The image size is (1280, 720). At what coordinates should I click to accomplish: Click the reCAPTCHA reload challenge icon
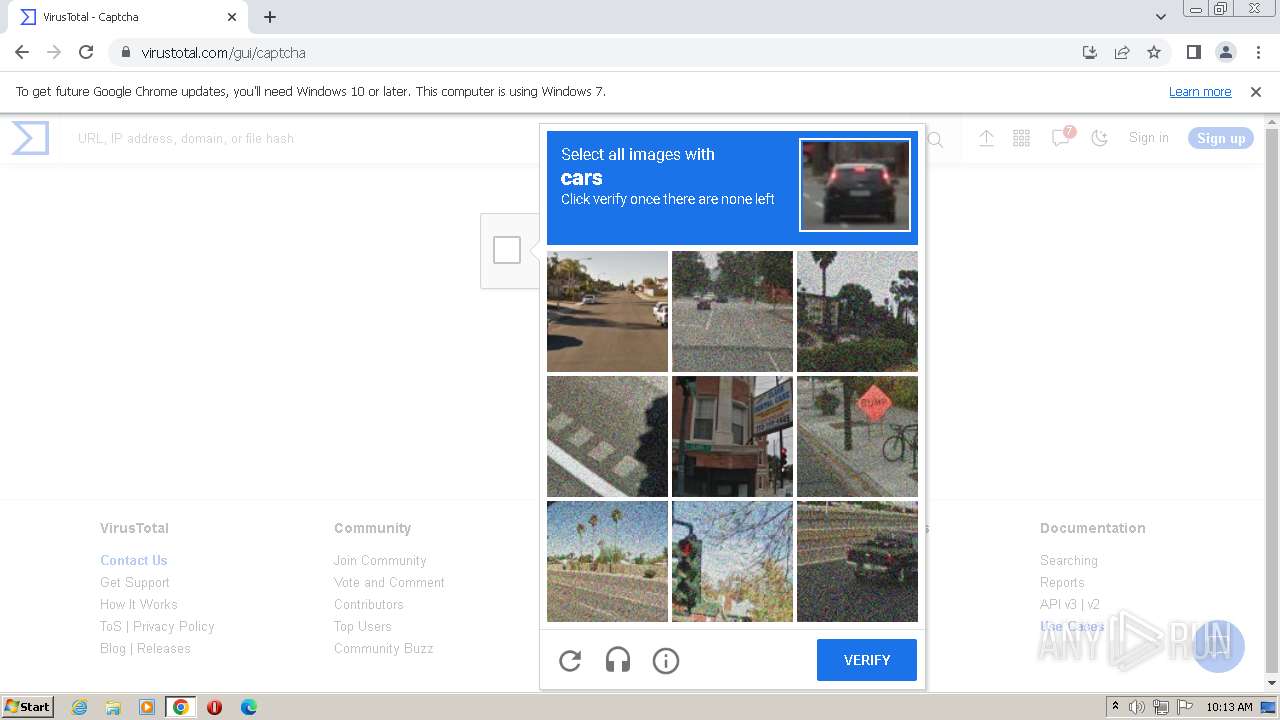click(x=570, y=660)
